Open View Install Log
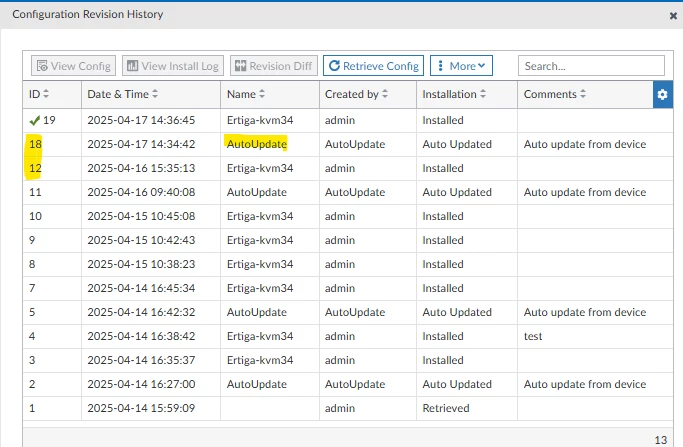 coord(173,66)
